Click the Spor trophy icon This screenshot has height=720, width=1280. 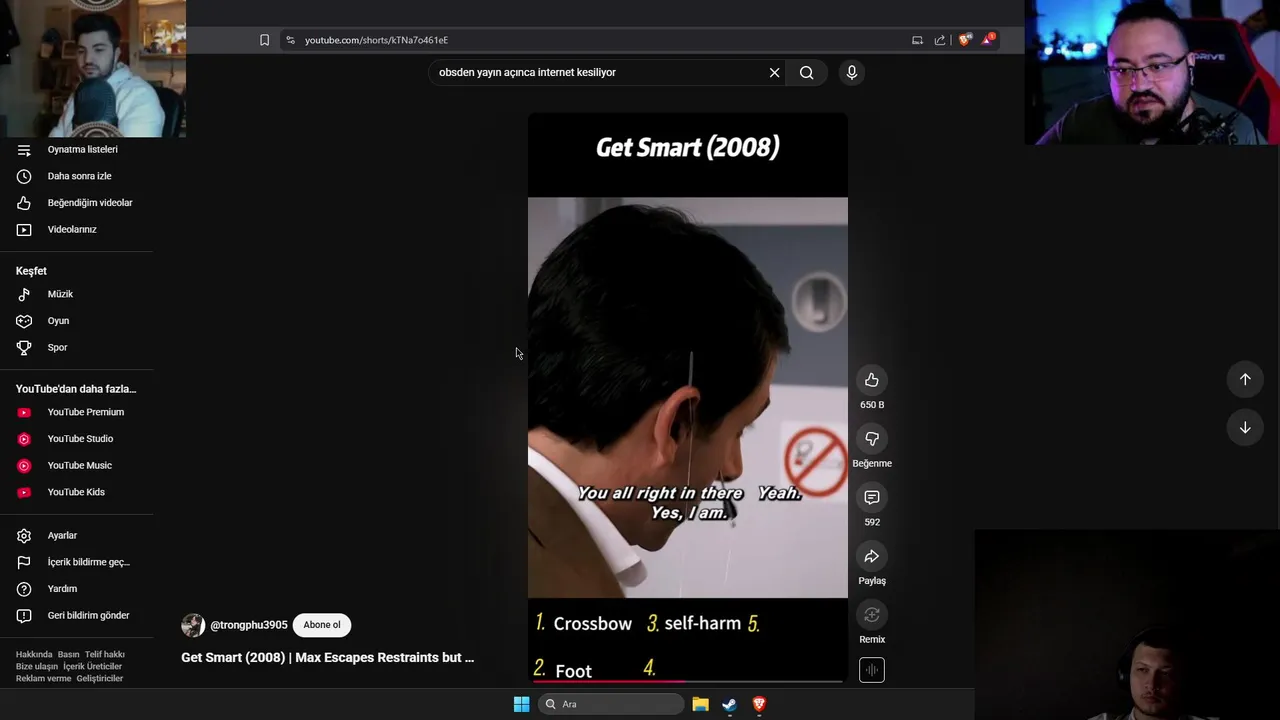click(x=24, y=348)
